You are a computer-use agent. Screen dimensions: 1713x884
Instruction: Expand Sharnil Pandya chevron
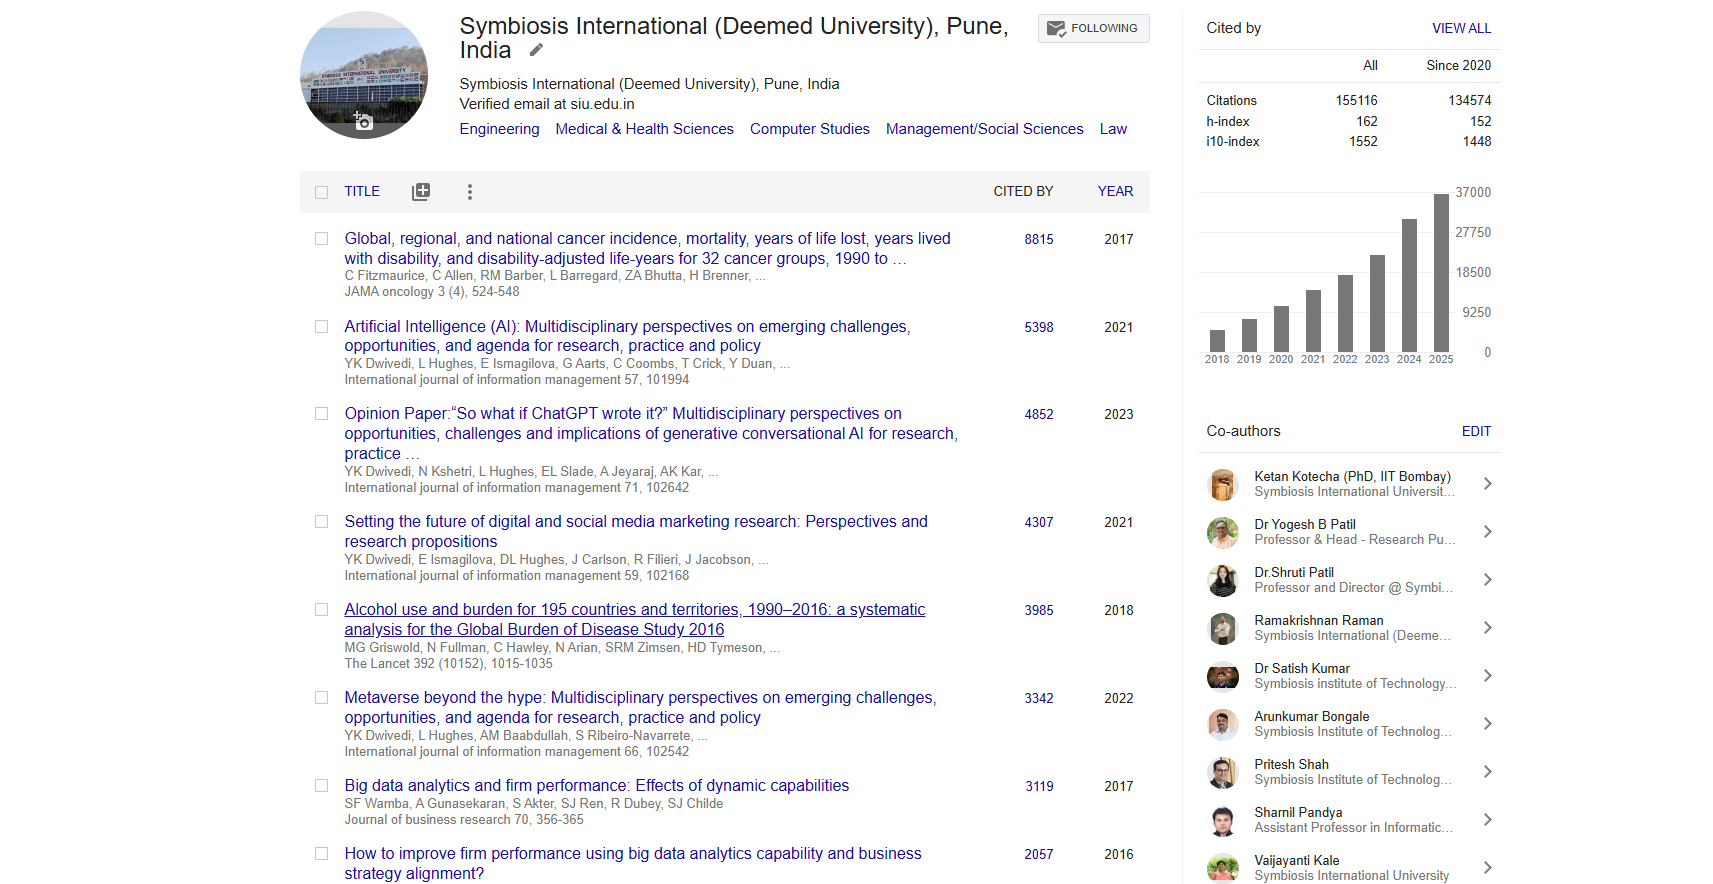click(x=1487, y=820)
